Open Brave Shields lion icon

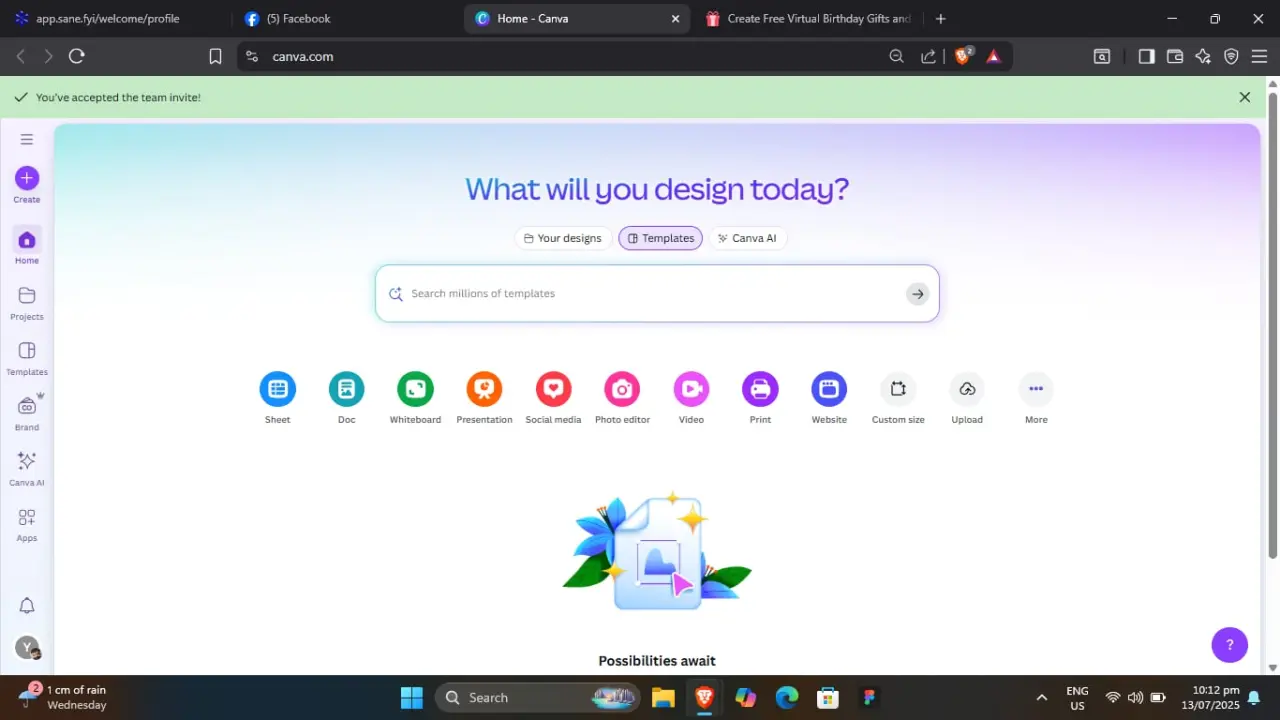962,56
